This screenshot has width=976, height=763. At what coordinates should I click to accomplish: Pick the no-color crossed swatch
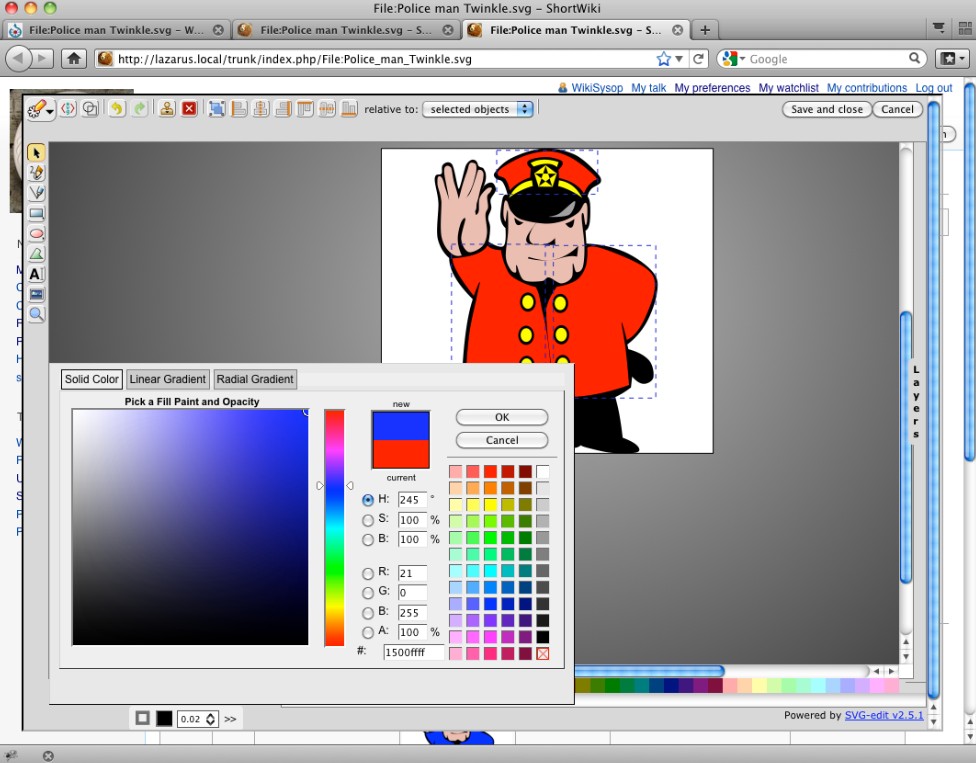pyautogui.click(x=543, y=653)
